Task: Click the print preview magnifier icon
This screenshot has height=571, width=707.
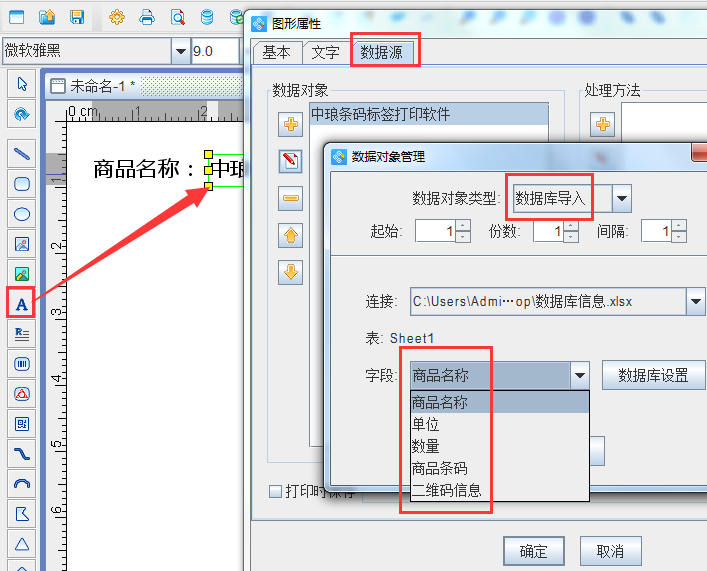Action: [178, 17]
